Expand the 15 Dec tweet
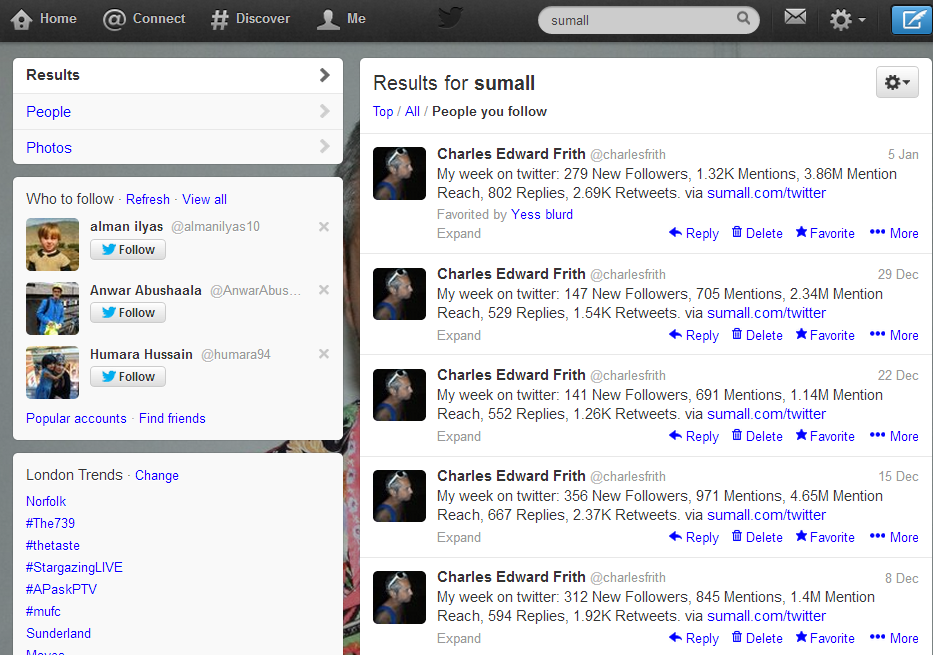 [x=459, y=538]
